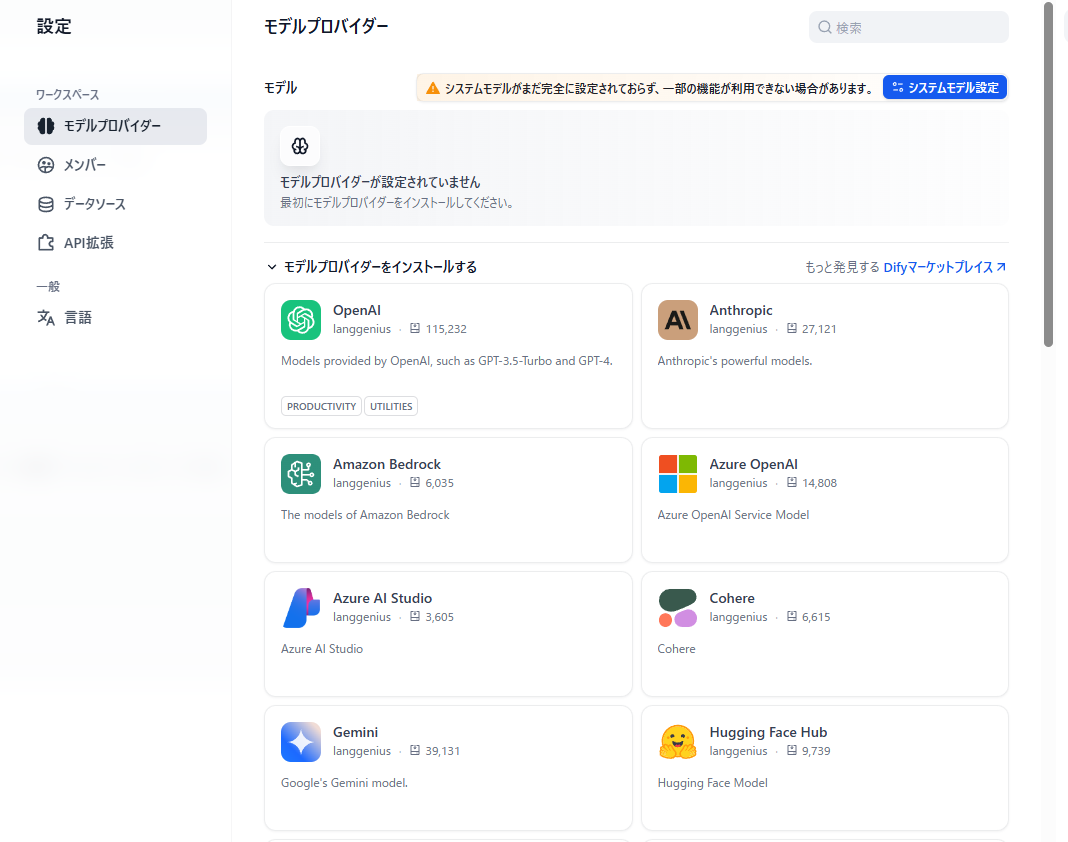Select the Gemini sparkle icon
Screen dimensions: 1068x842
[x=301, y=742]
